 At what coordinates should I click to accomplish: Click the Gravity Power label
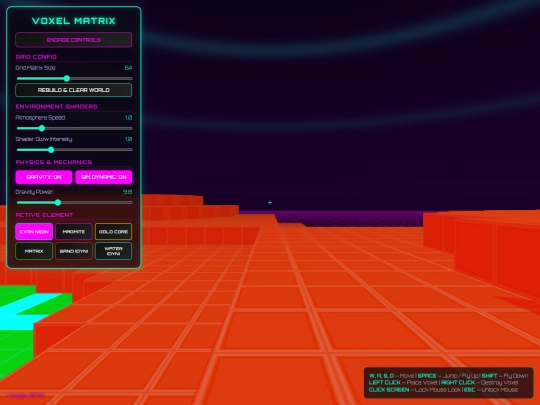click(x=34, y=192)
